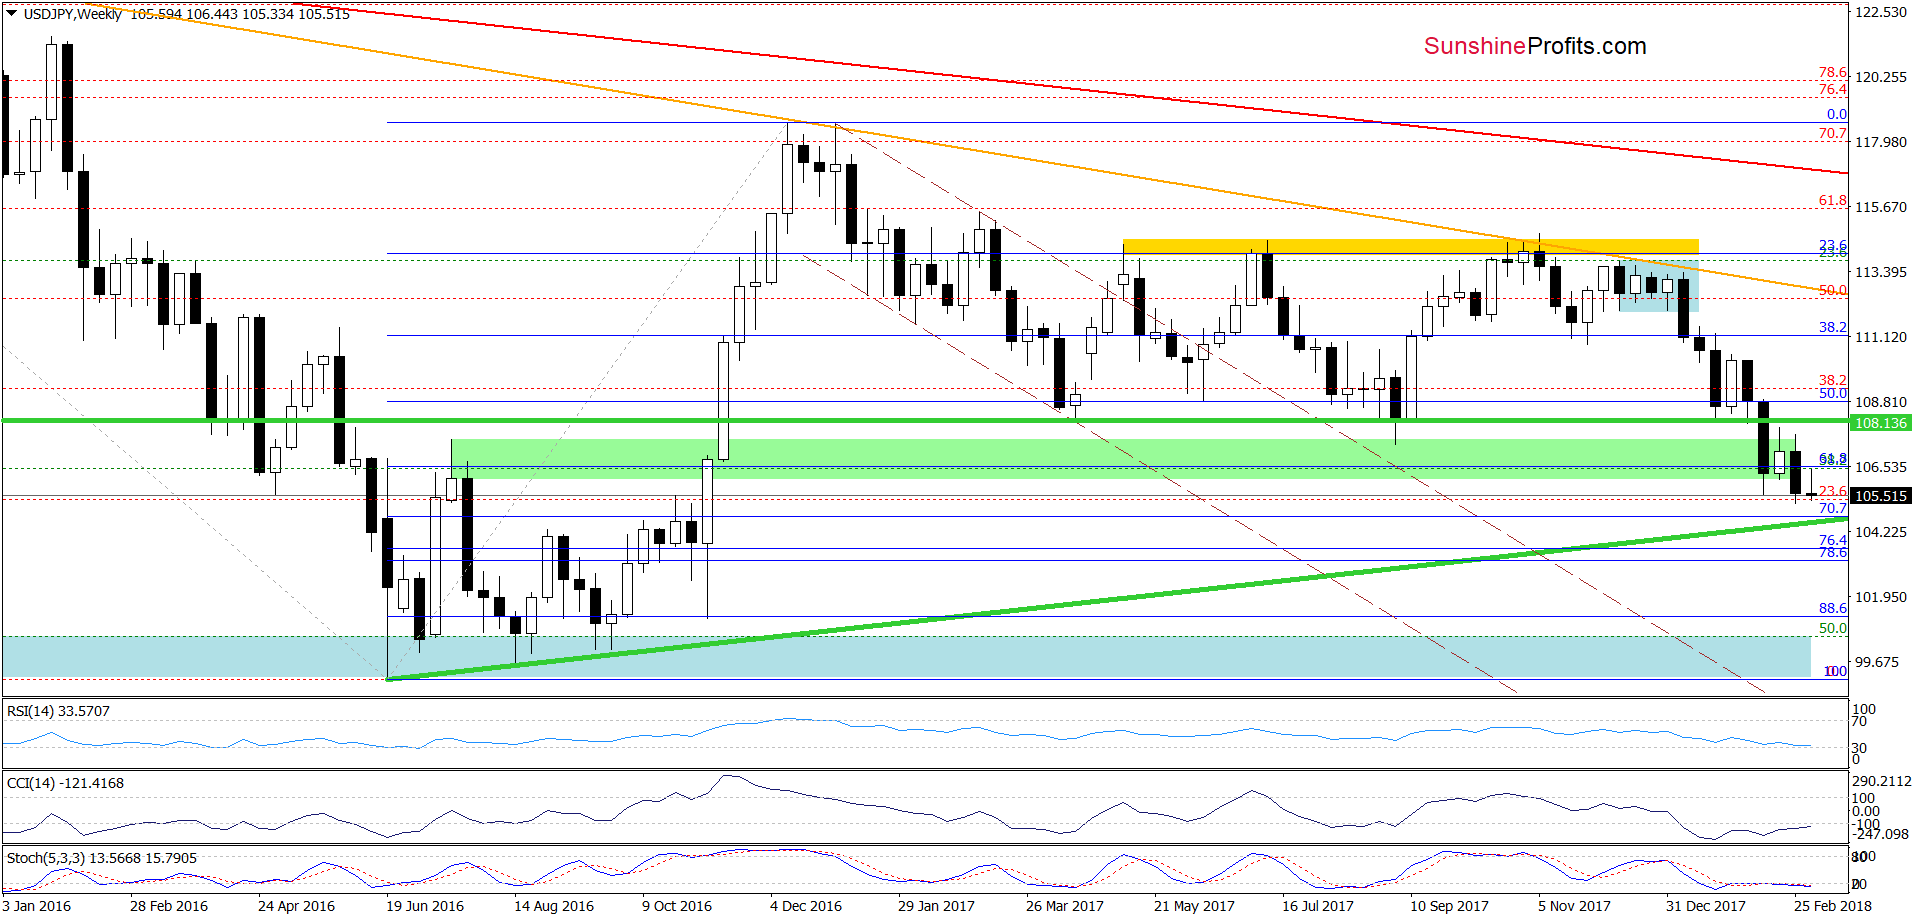
Task: Click the 5 Nov 2017 date label
Action: pyautogui.click(x=1574, y=906)
